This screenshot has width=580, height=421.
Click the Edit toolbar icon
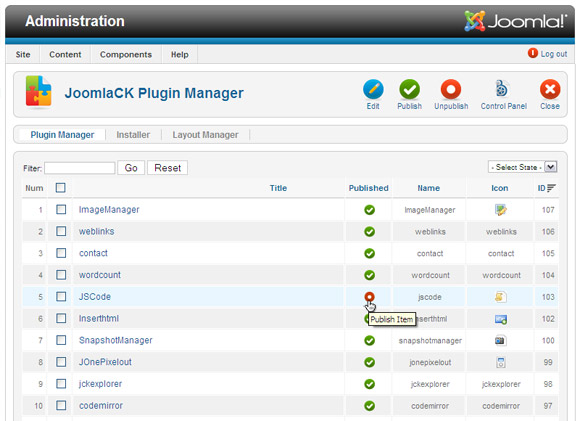tap(373, 89)
